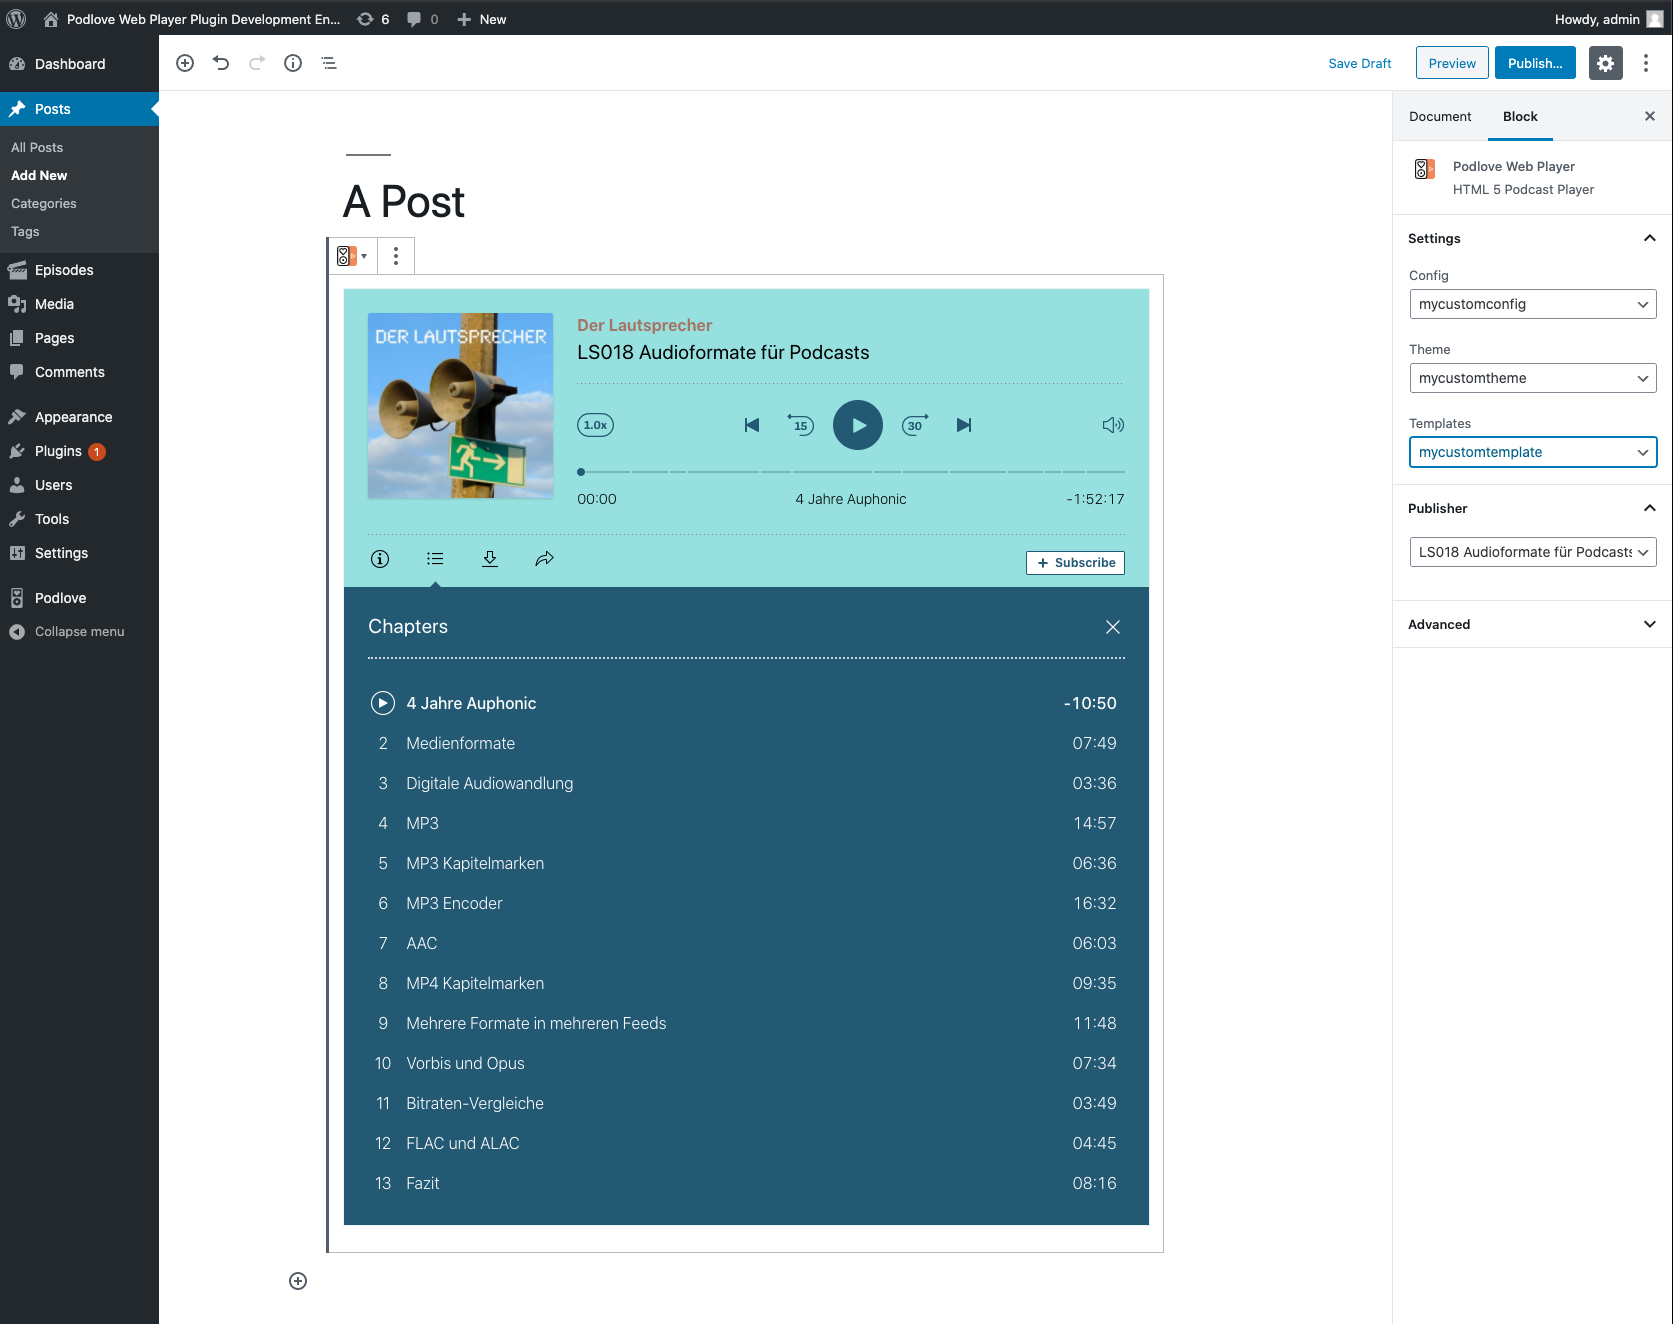The width and height of the screenshot is (1673, 1324).
Task: Open the share tab in player
Action: click(x=544, y=559)
